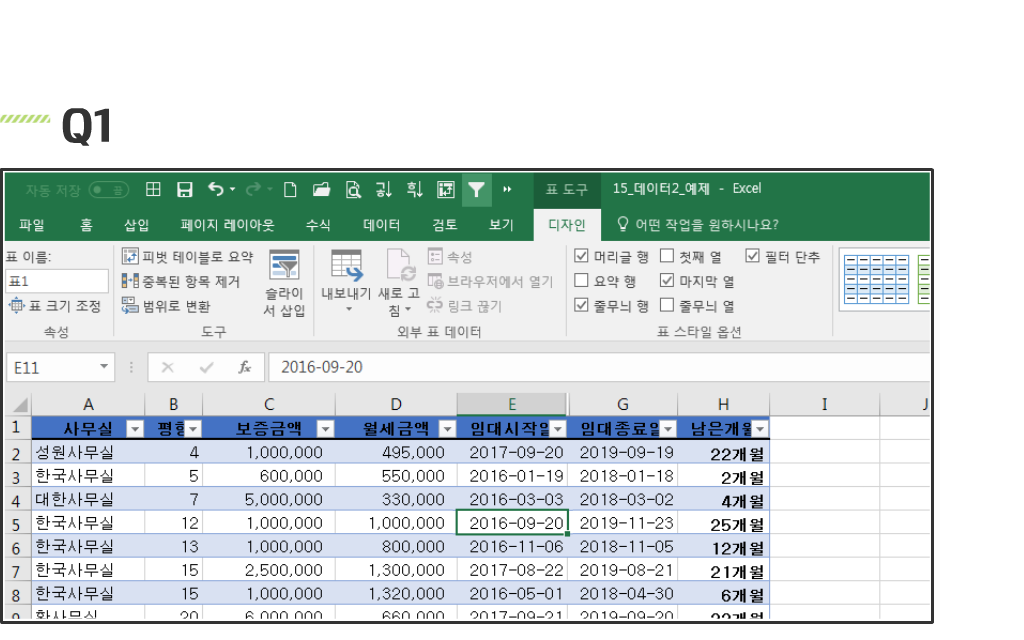Click 링크 끊기 button
The width and height of the screenshot is (1024, 640).
point(464,306)
